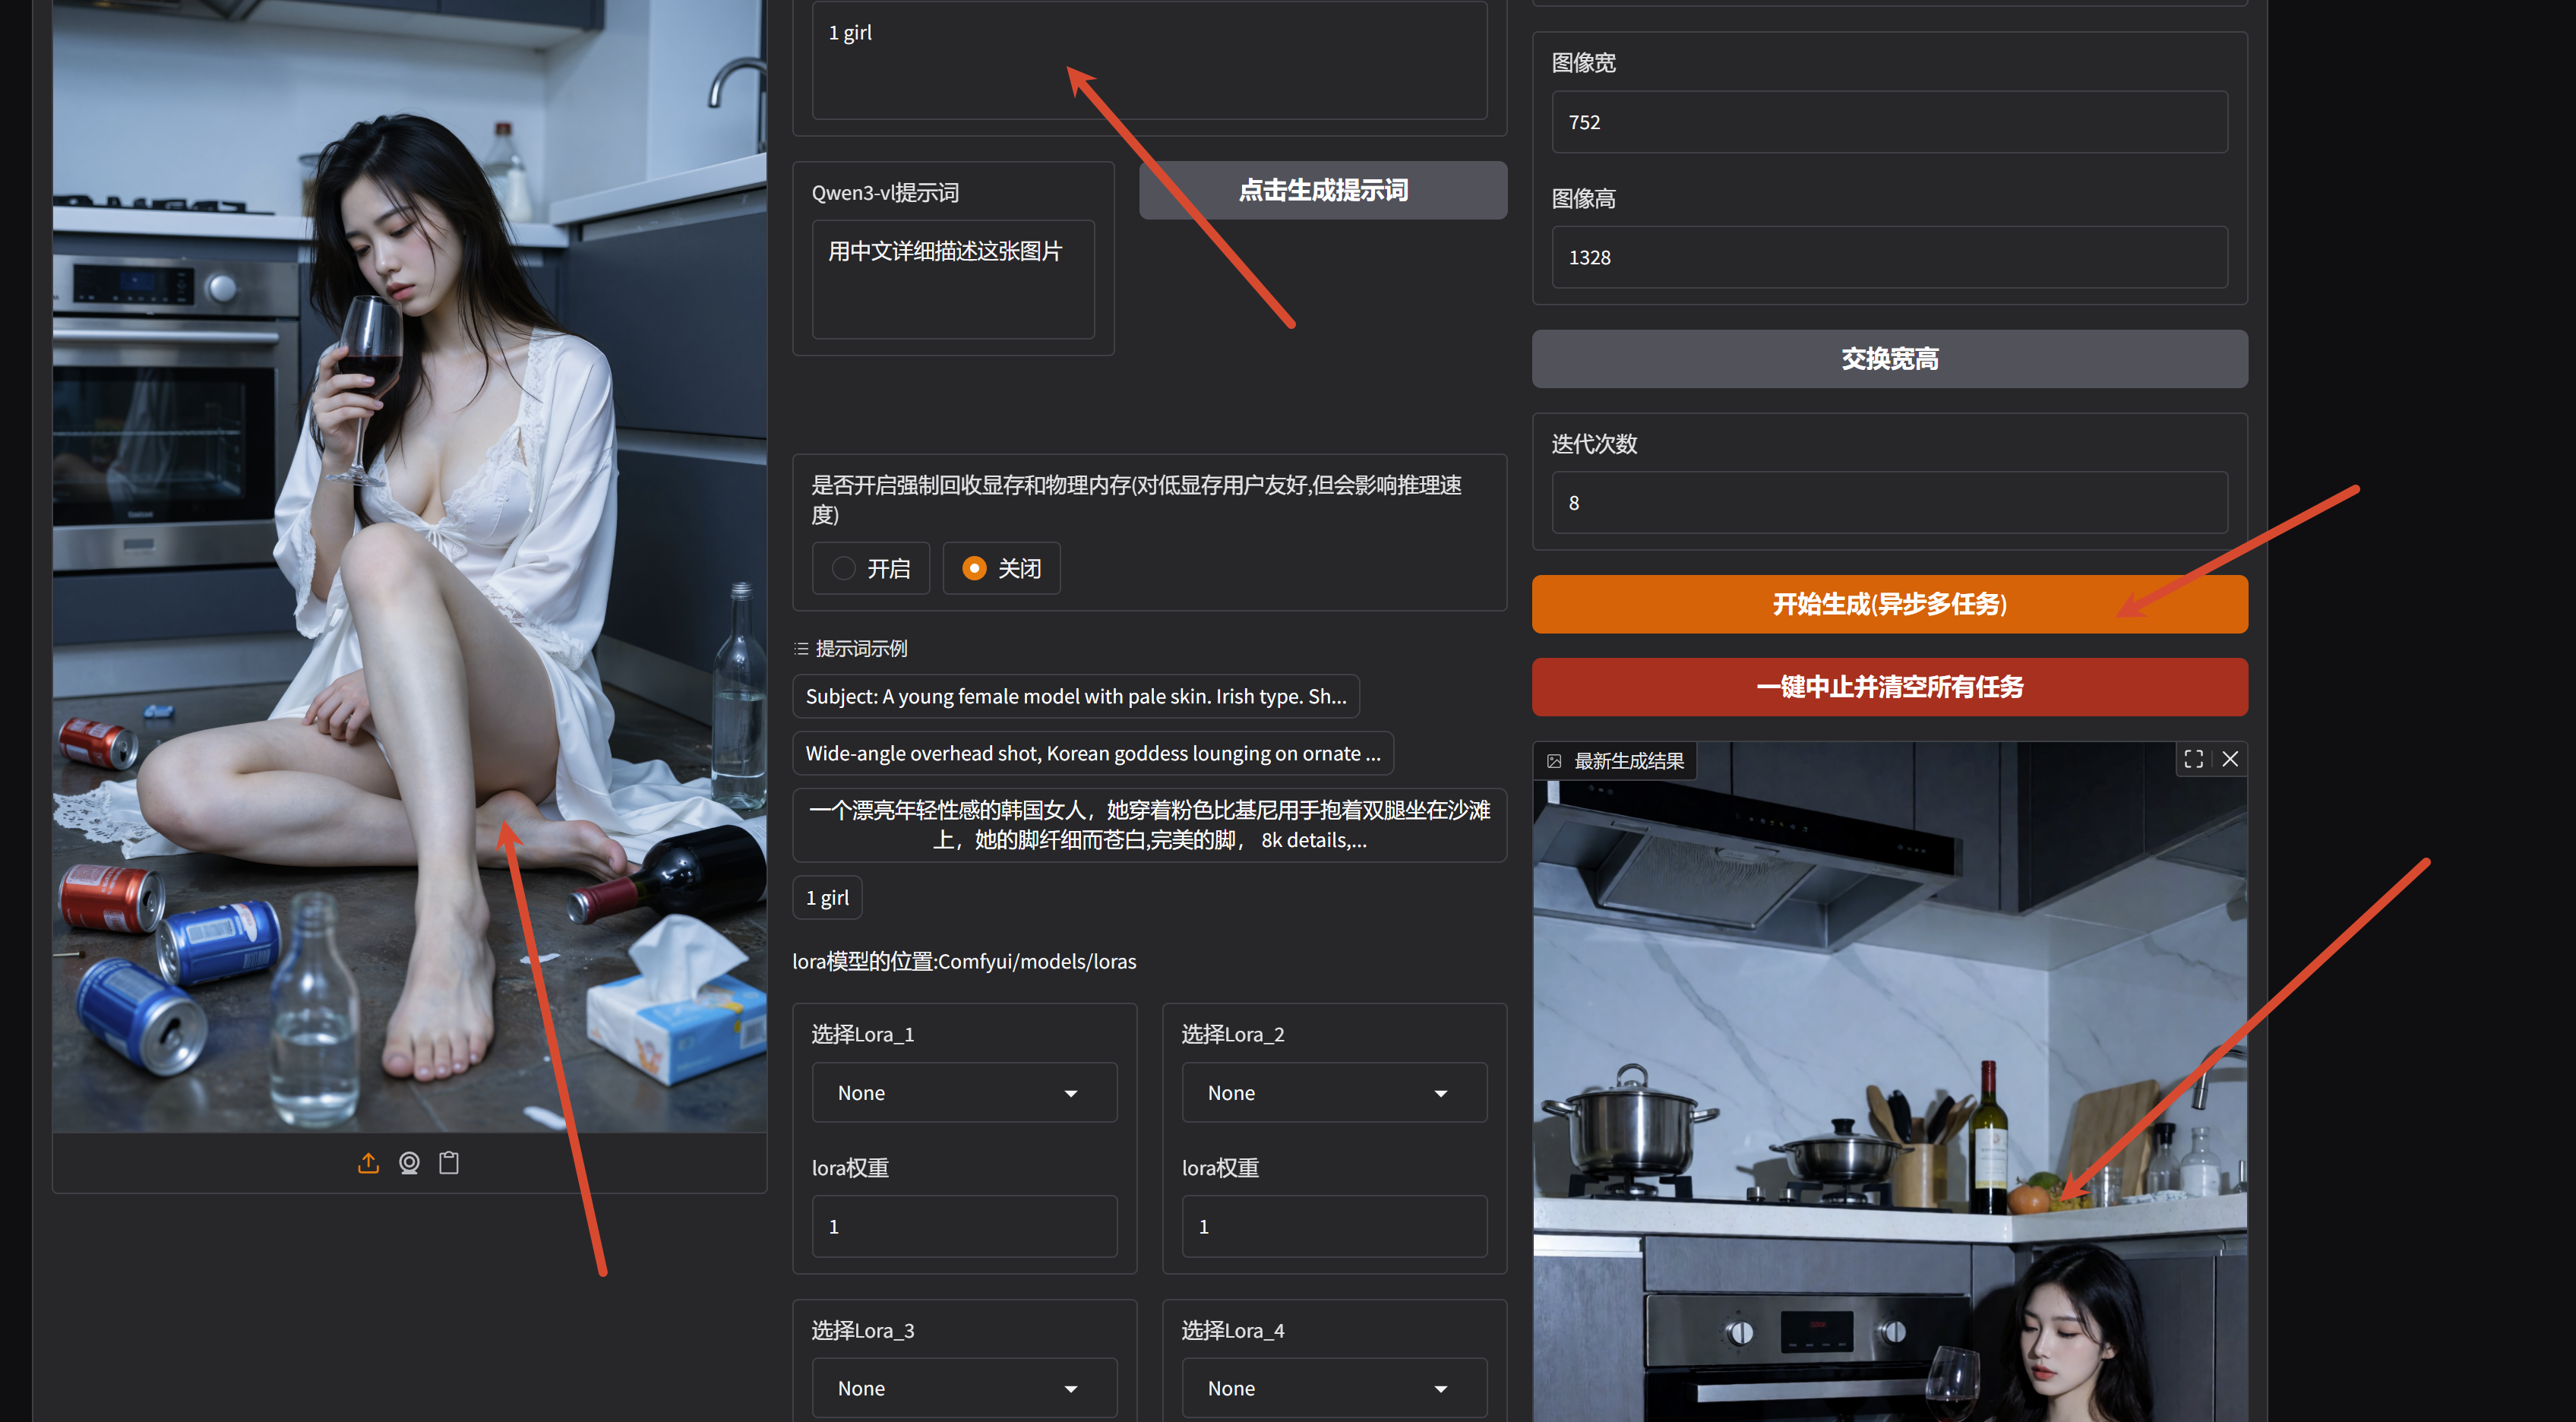Focus the Qwen3-vl提示词 text area
Viewport: 2576px width, 1422px height.
[x=953, y=280]
